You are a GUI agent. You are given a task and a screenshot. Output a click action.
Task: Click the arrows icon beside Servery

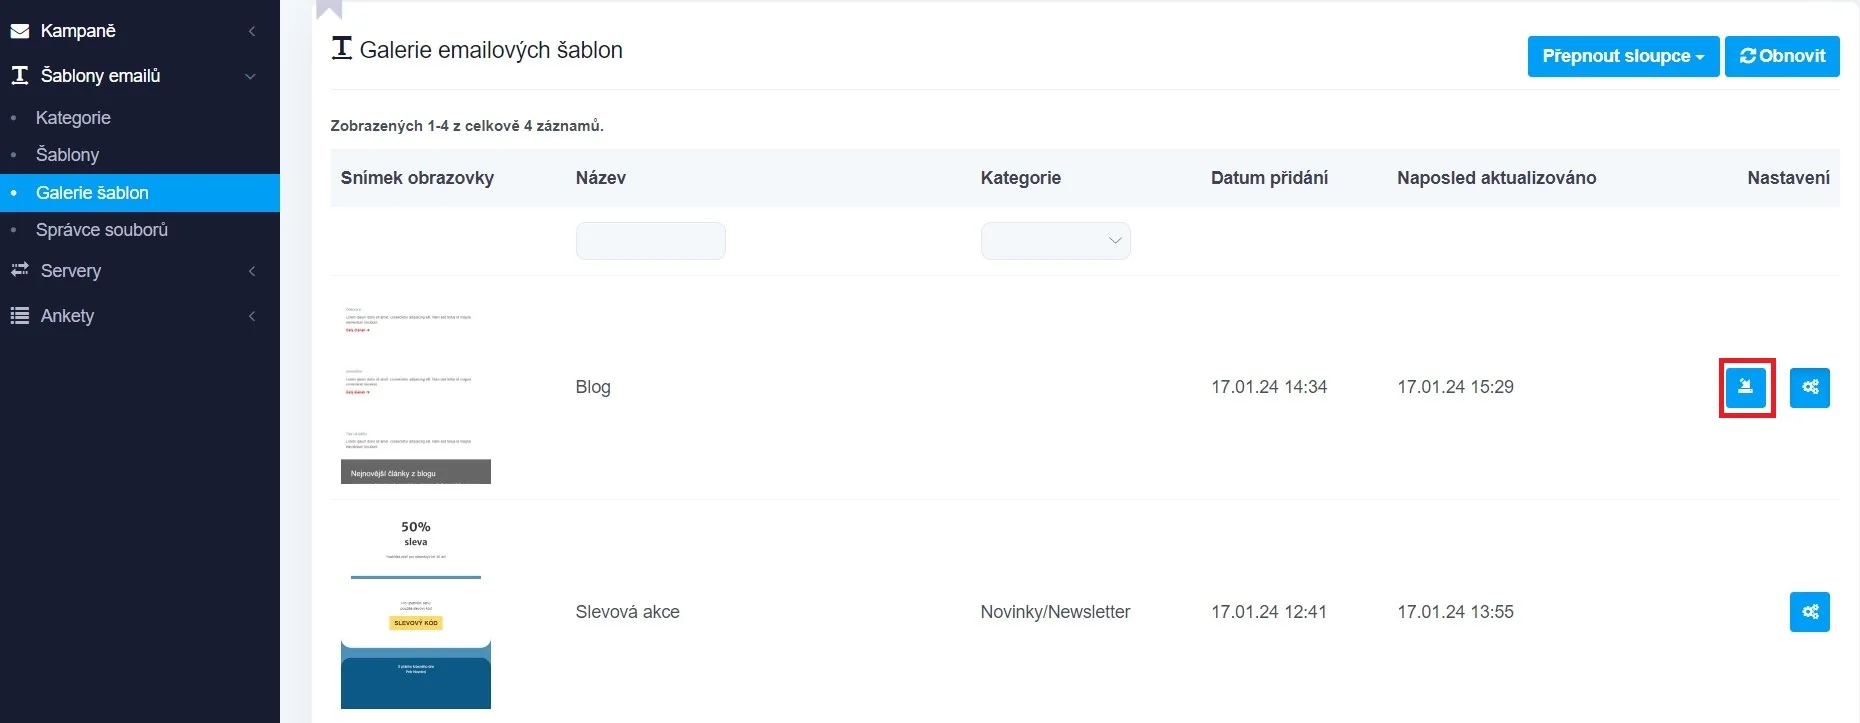pos(19,270)
